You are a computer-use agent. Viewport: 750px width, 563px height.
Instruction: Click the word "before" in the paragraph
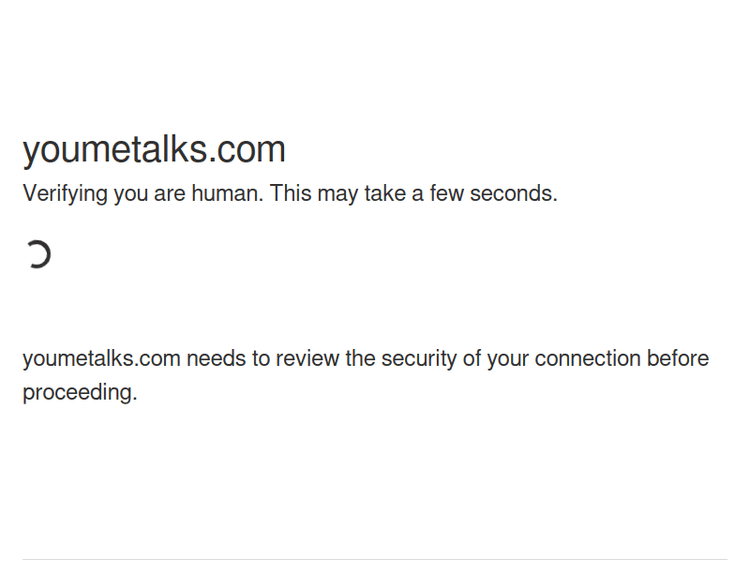678,358
